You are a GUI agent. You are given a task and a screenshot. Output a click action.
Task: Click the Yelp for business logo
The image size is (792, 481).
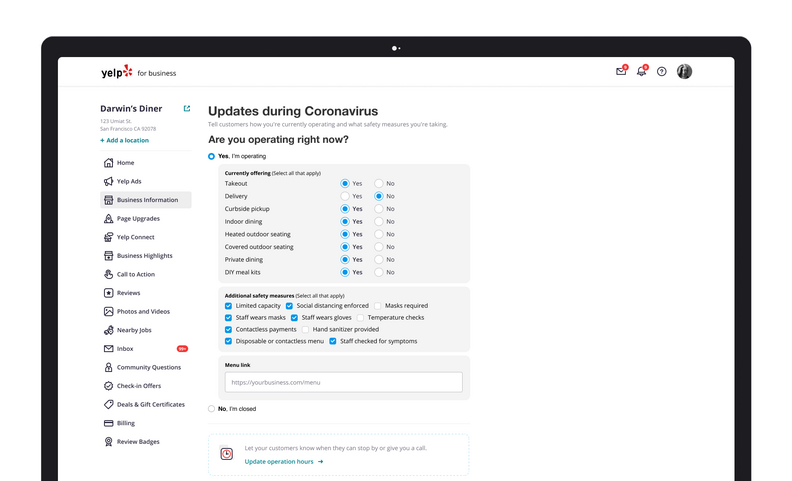pyautogui.click(x=138, y=72)
